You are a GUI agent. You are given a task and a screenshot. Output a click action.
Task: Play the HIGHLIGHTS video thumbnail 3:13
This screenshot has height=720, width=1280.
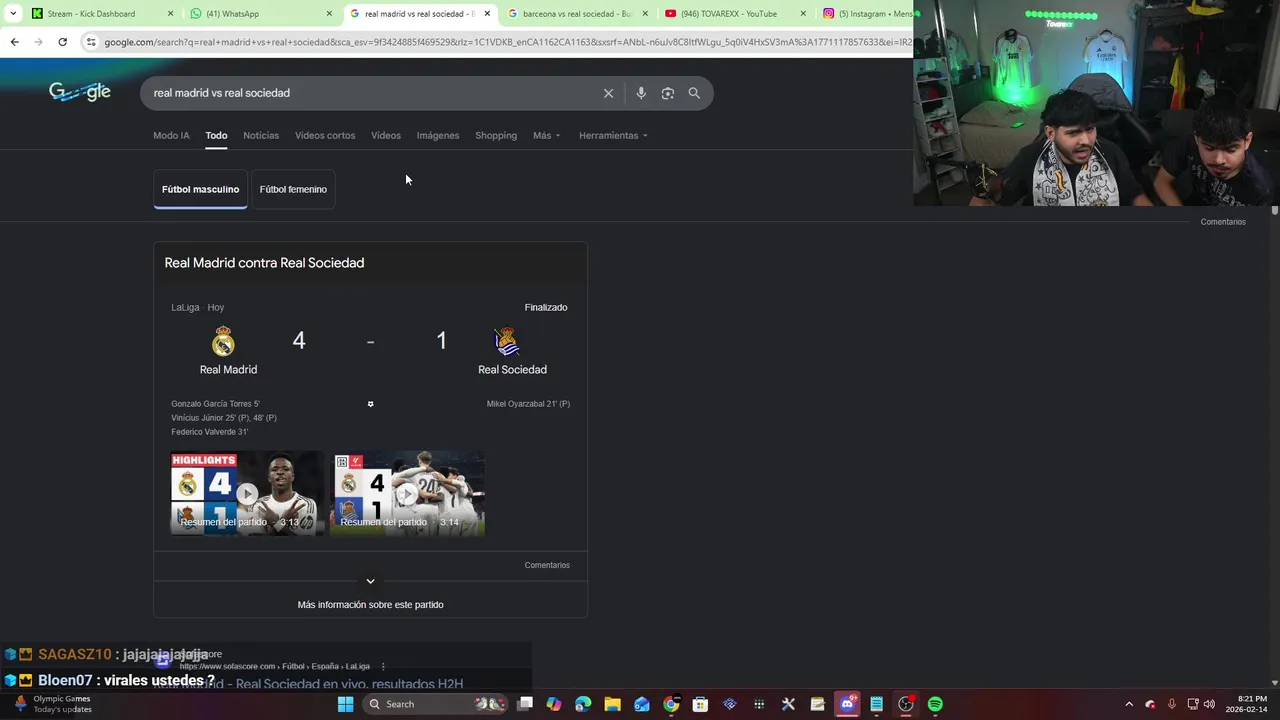[248, 493]
